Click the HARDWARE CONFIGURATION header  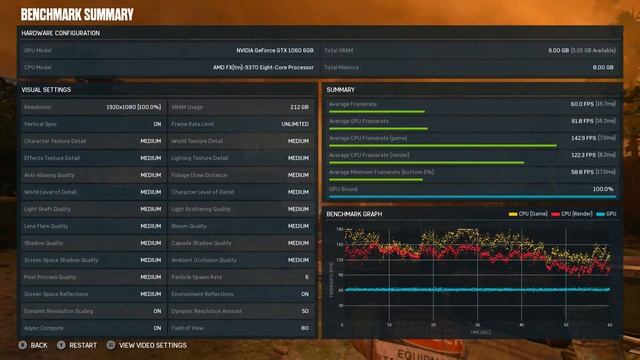[x=60, y=33]
